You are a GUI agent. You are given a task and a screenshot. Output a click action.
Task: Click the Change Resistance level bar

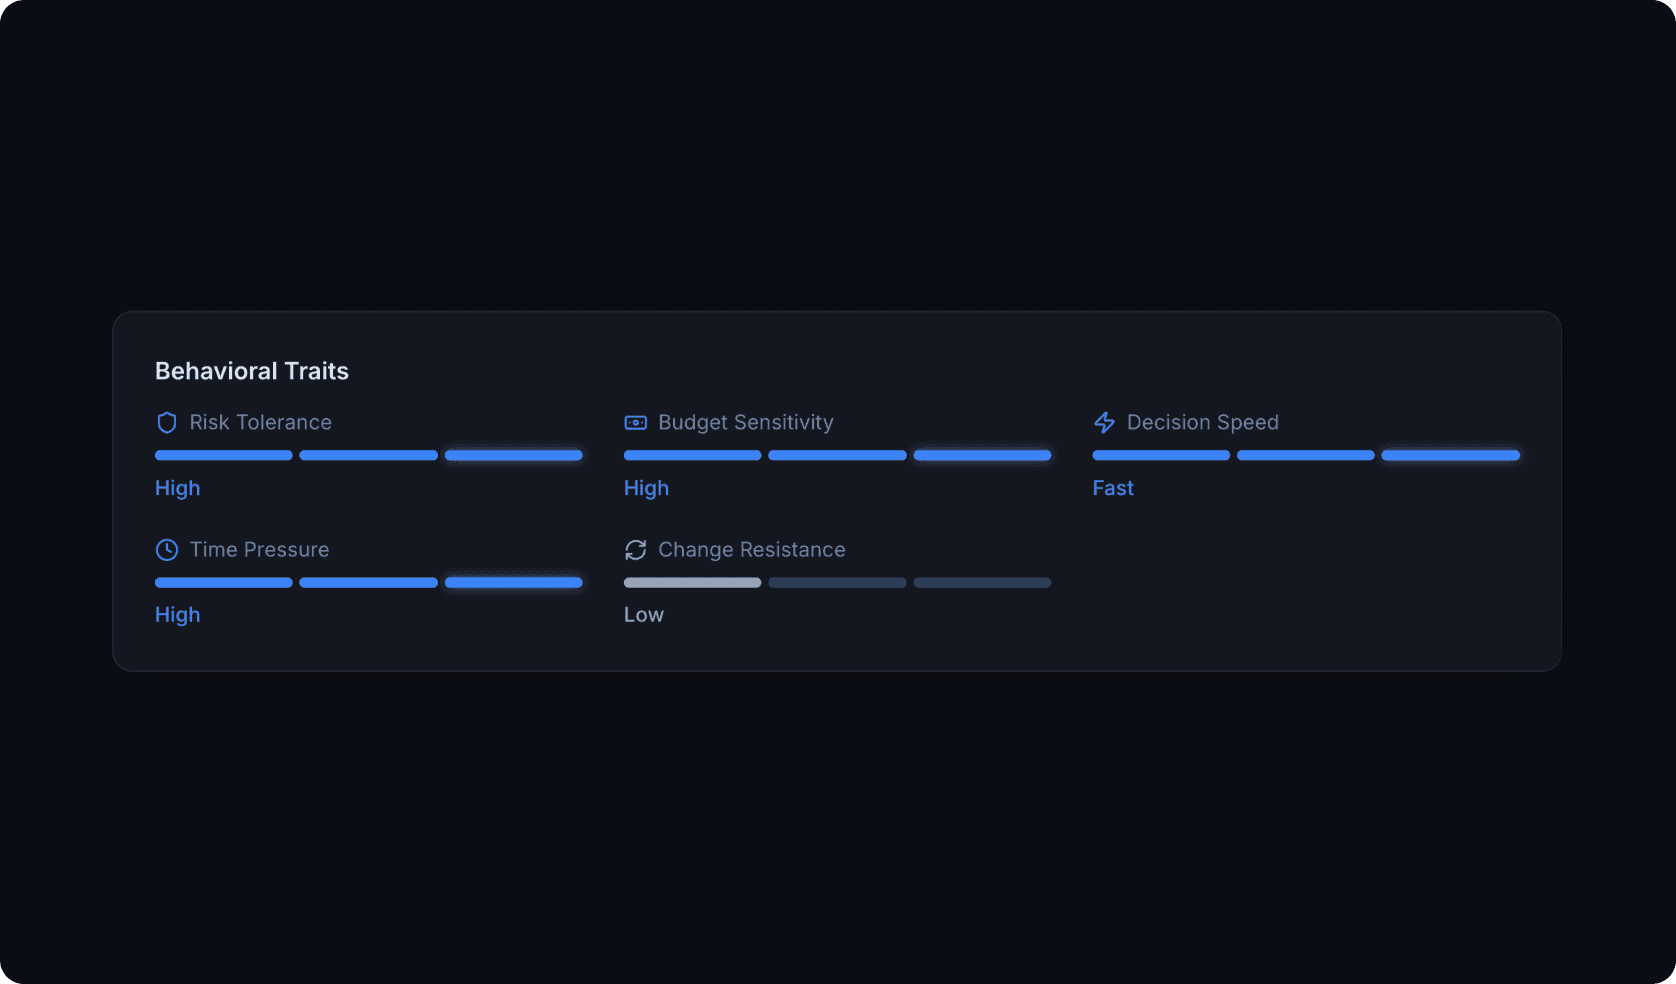pyautogui.click(x=838, y=582)
